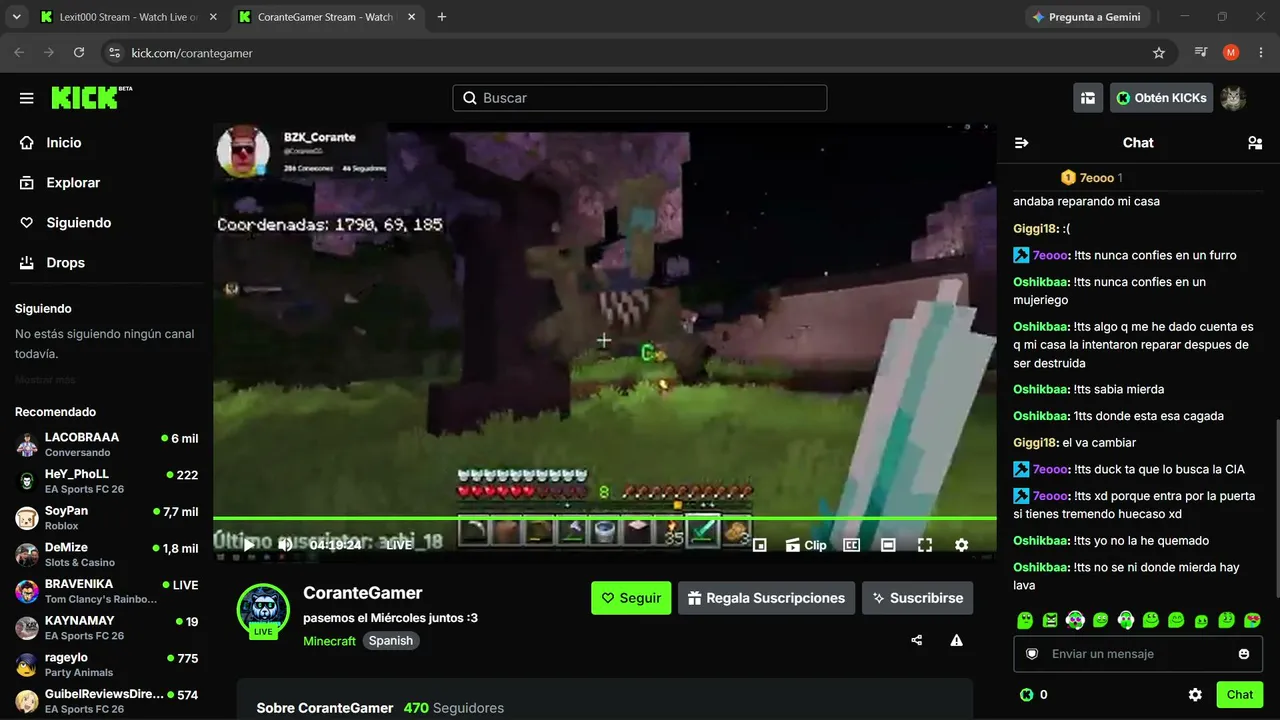Open video player settings gear
Screen dimensions: 1280x720
961,545
